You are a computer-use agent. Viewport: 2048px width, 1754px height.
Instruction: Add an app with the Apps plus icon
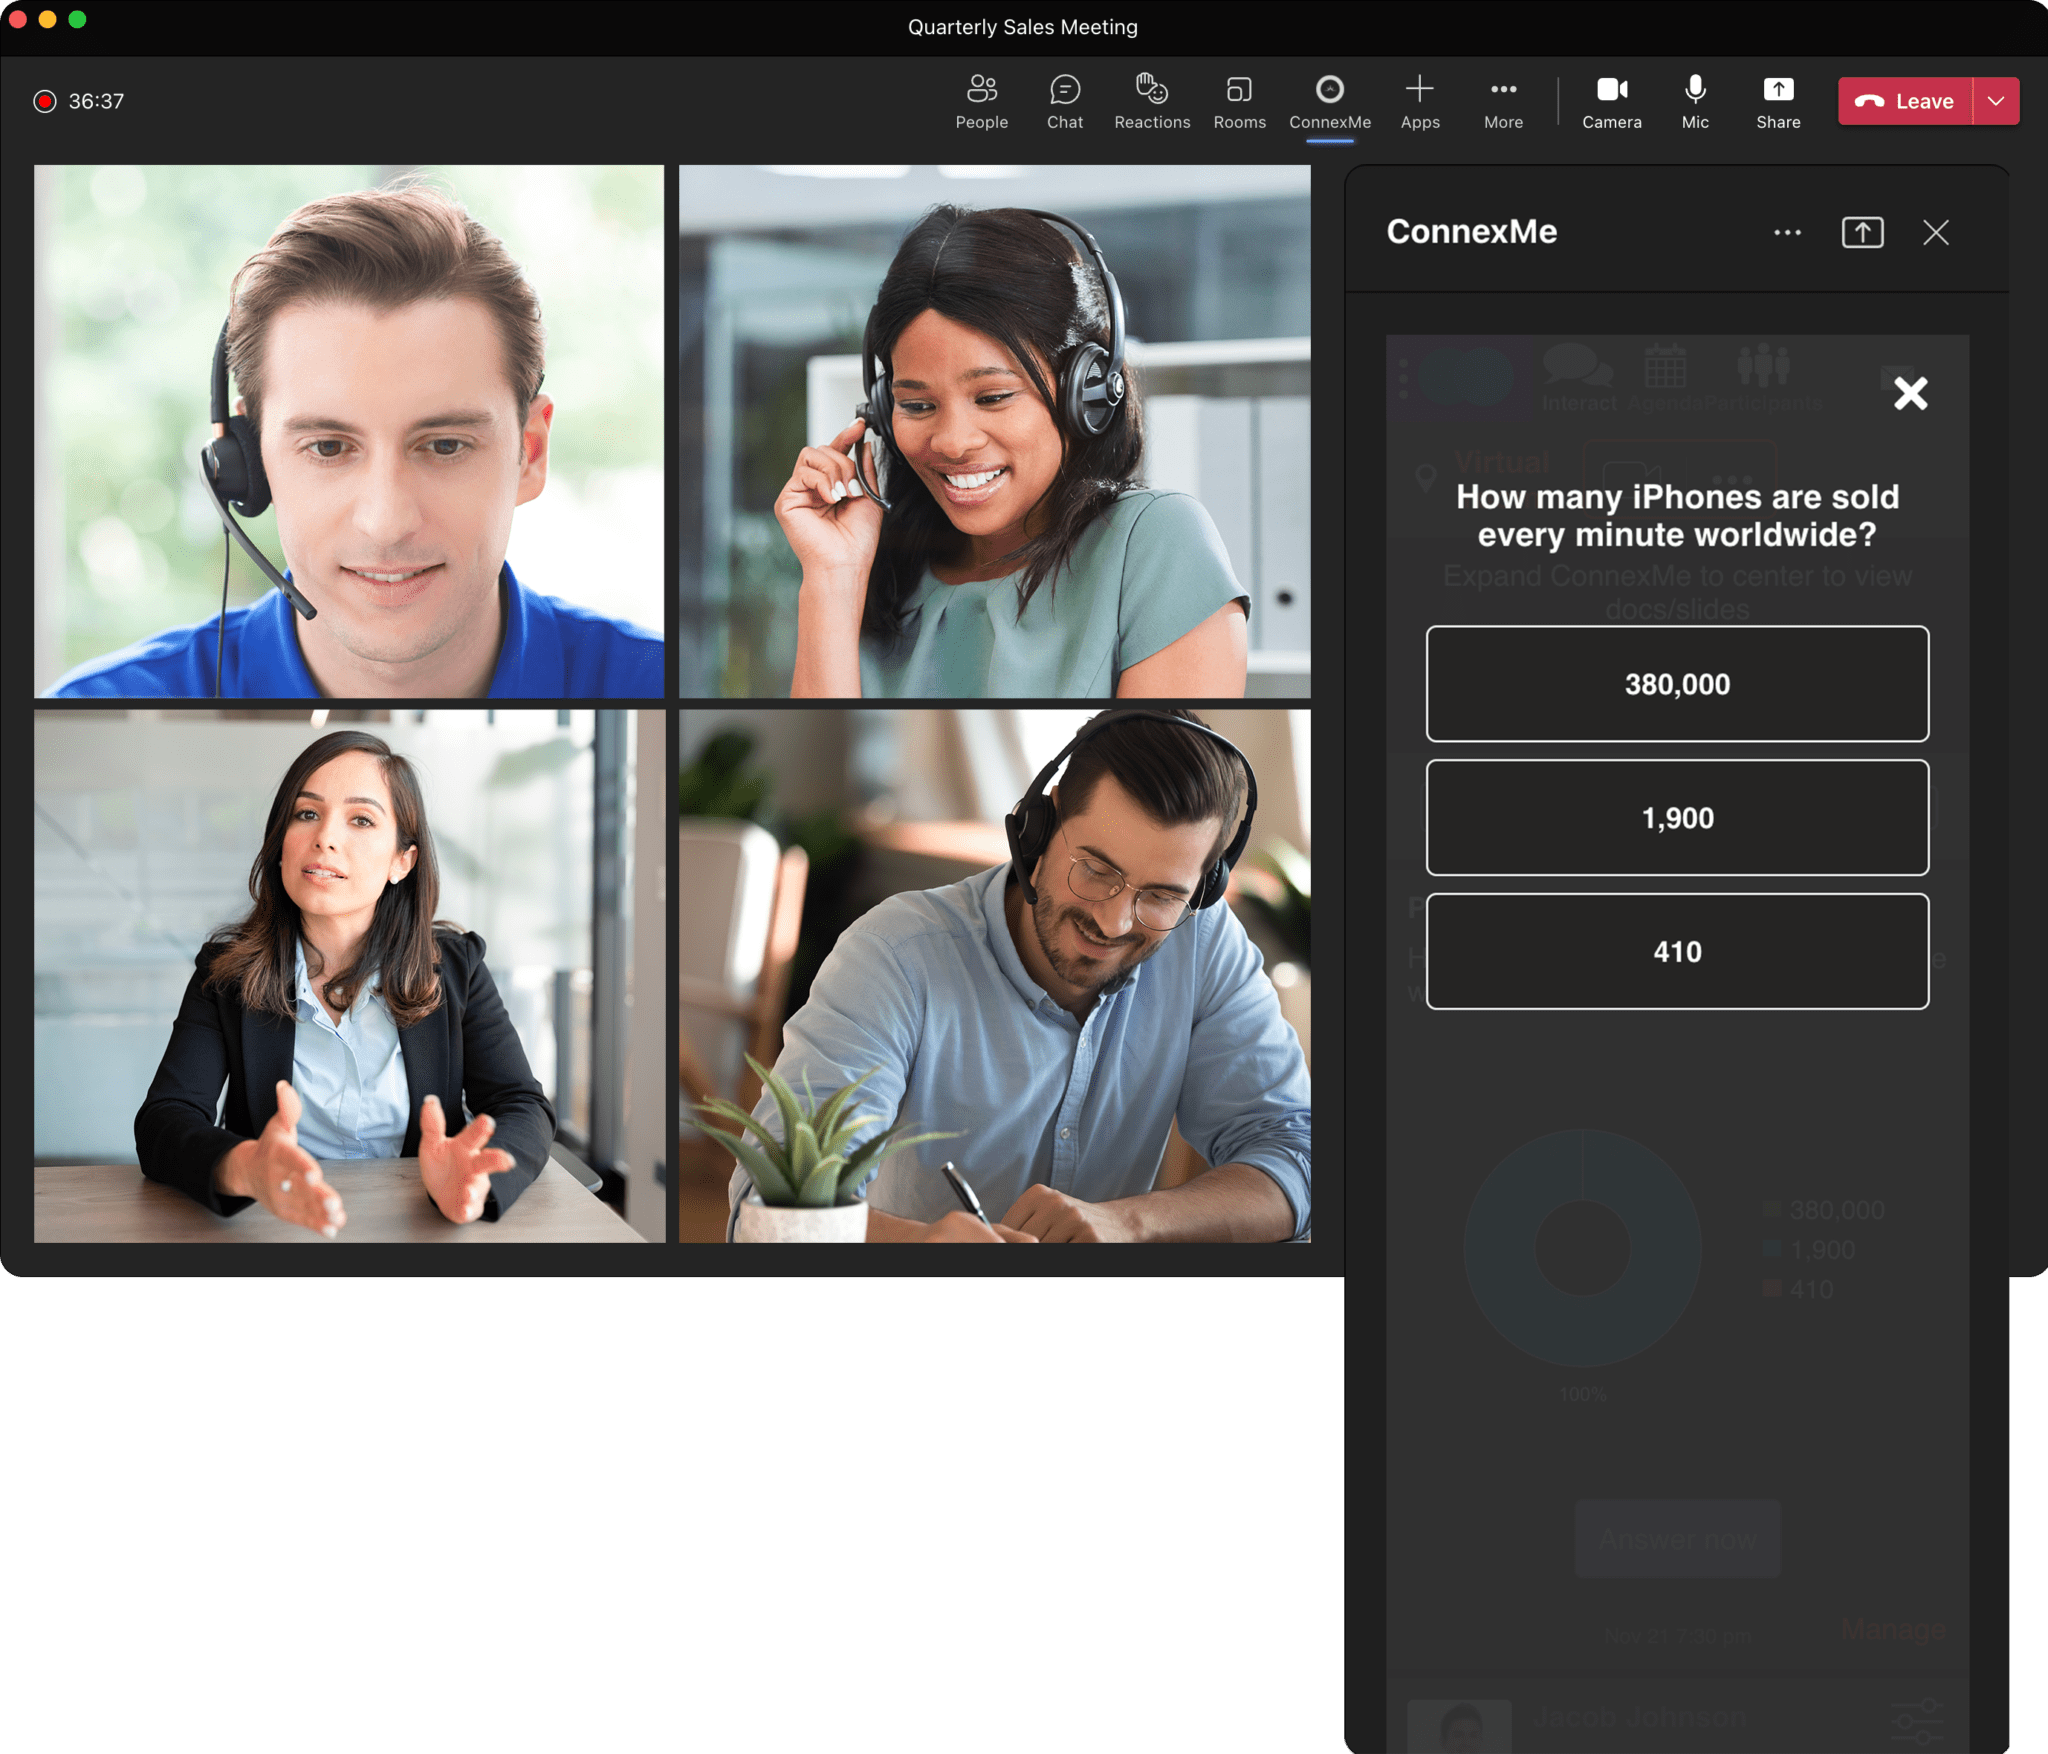(x=1420, y=100)
